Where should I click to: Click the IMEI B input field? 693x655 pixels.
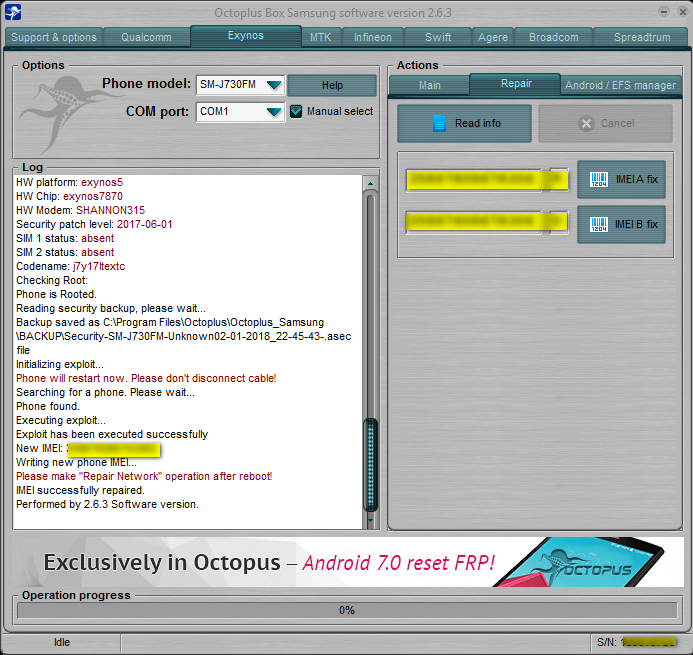pyautogui.click(x=474, y=222)
